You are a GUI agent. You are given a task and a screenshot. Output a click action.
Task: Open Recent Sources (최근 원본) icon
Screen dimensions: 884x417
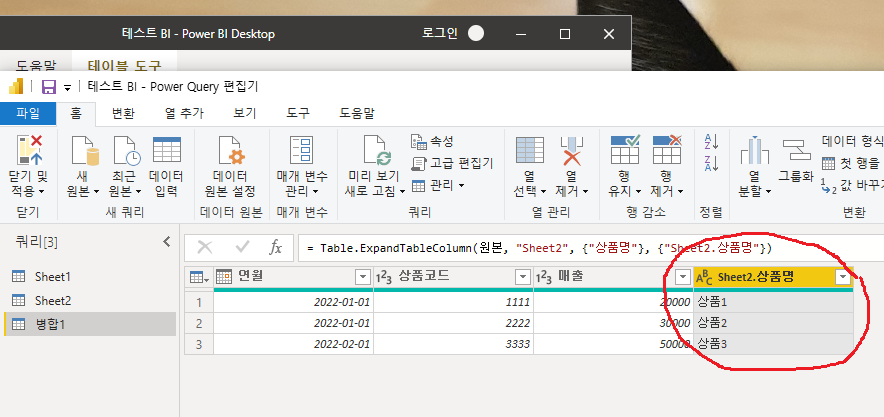(125, 152)
